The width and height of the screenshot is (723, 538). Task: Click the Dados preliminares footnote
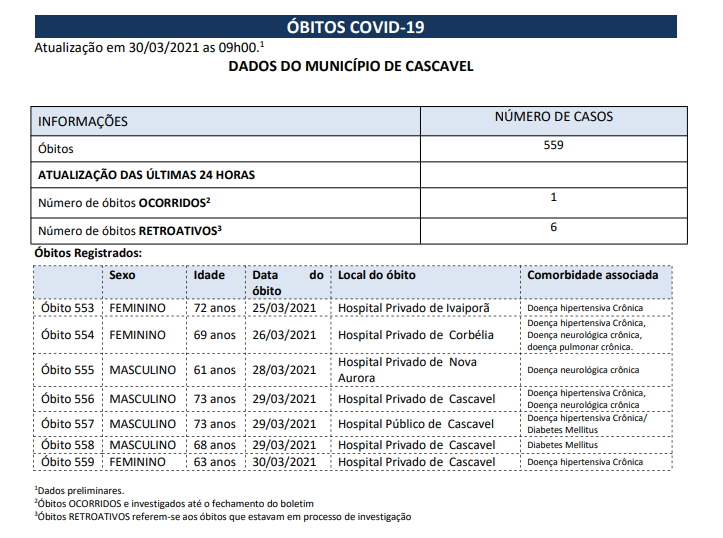point(79,491)
